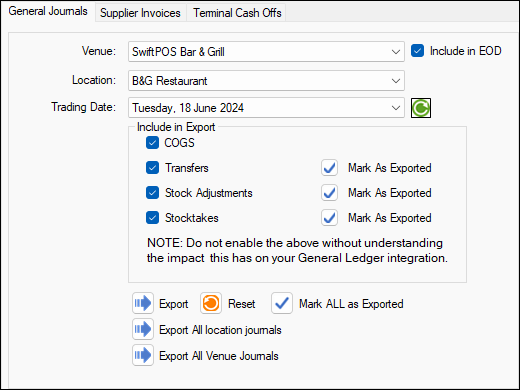This screenshot has width=520, height=390.
Task: Untick the Stocktakes checkbox
Action: [x=152, y=218]
